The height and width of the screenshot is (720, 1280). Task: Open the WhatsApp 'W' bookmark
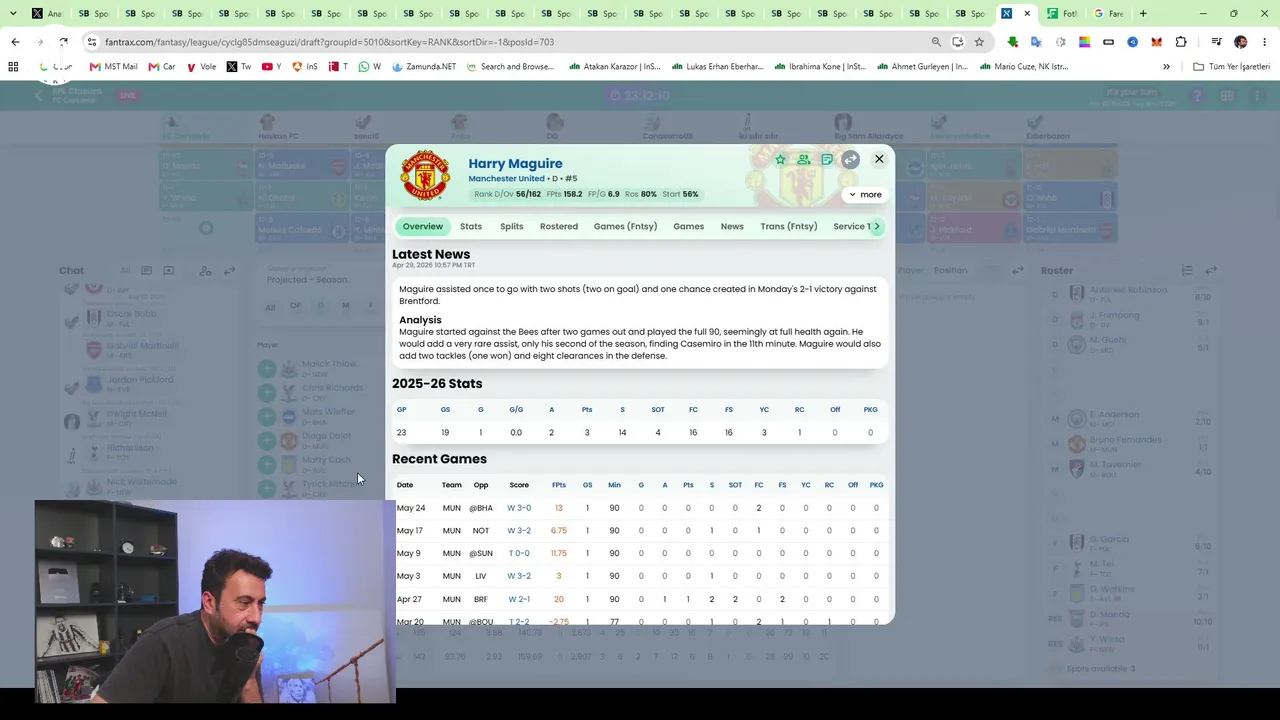coord(369,67)
